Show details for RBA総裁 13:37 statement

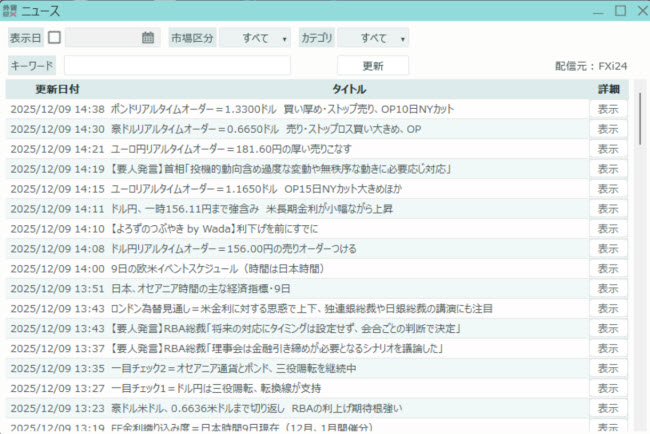tap(608, 349)
